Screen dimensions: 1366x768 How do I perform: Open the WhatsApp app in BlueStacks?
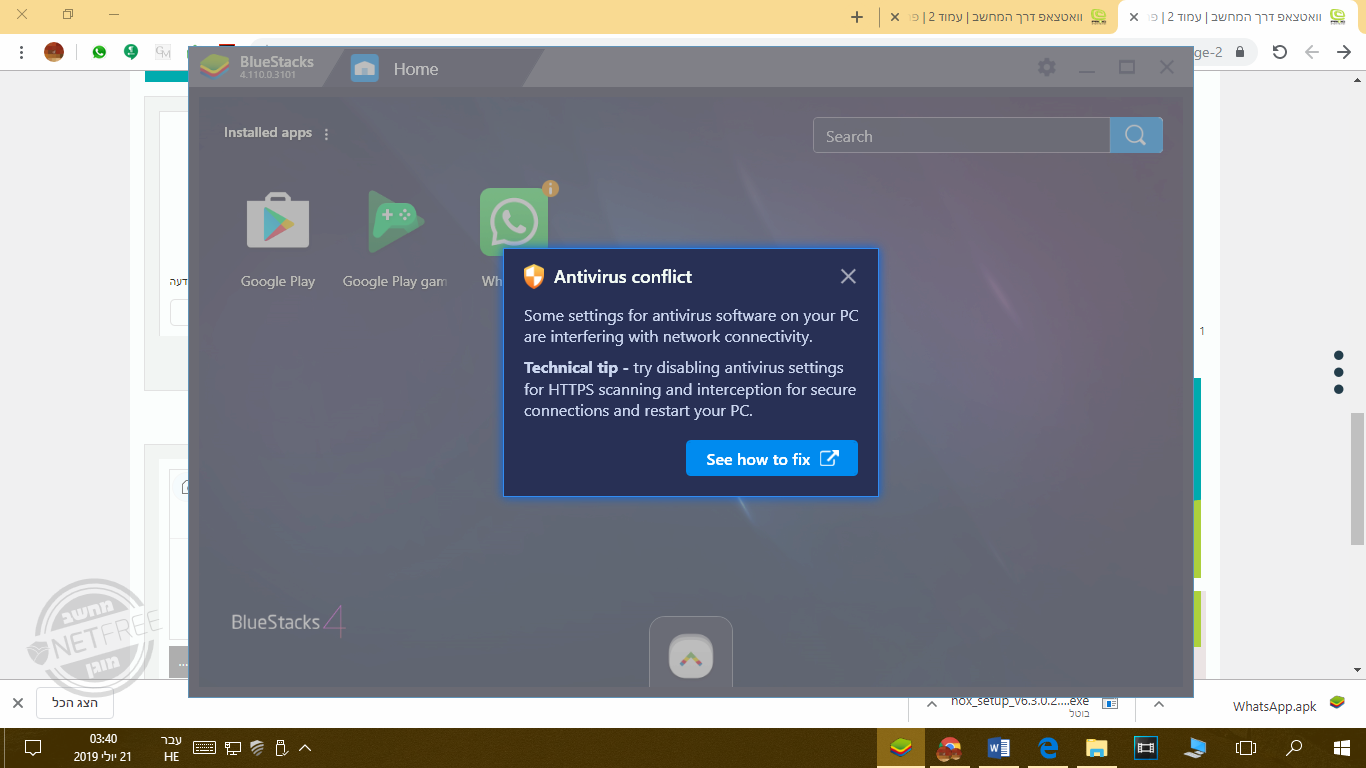coord(514,223)
